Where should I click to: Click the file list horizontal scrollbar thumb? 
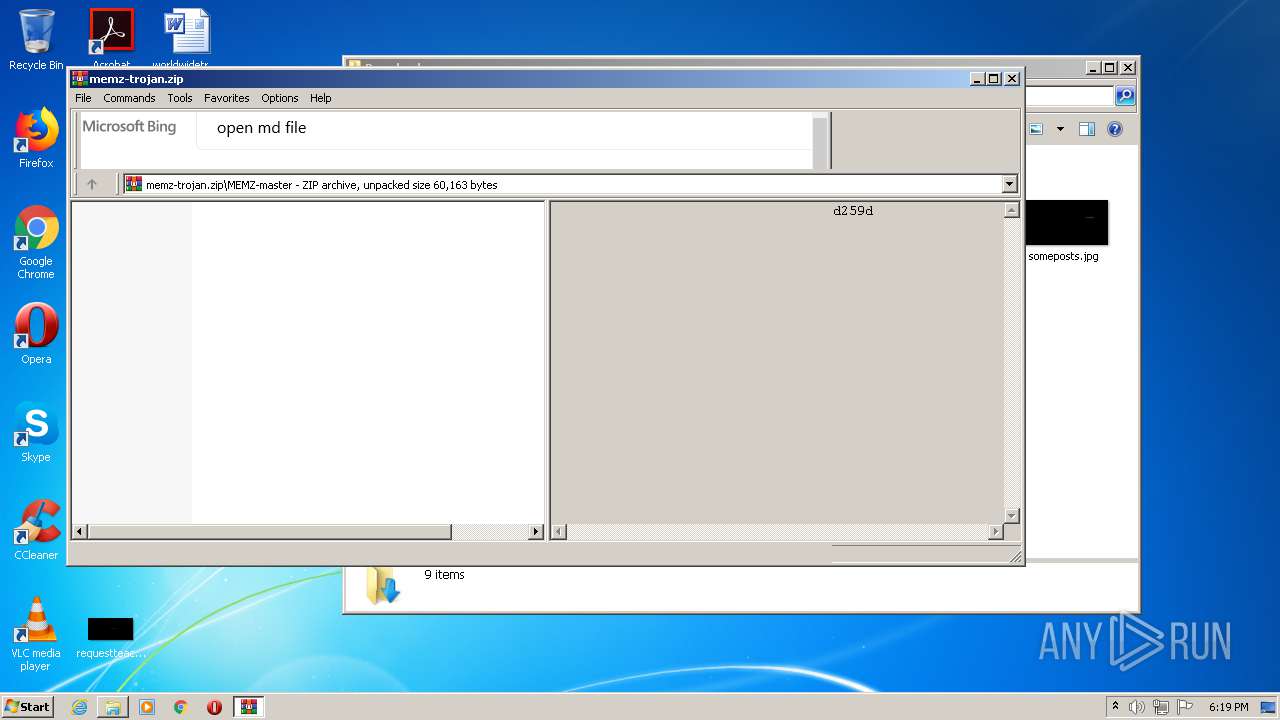tap(268, 532)
